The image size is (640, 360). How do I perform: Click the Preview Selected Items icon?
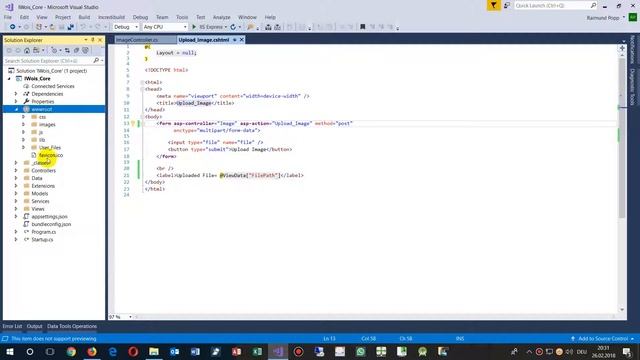pyautogui.click(x=85, y=50)
